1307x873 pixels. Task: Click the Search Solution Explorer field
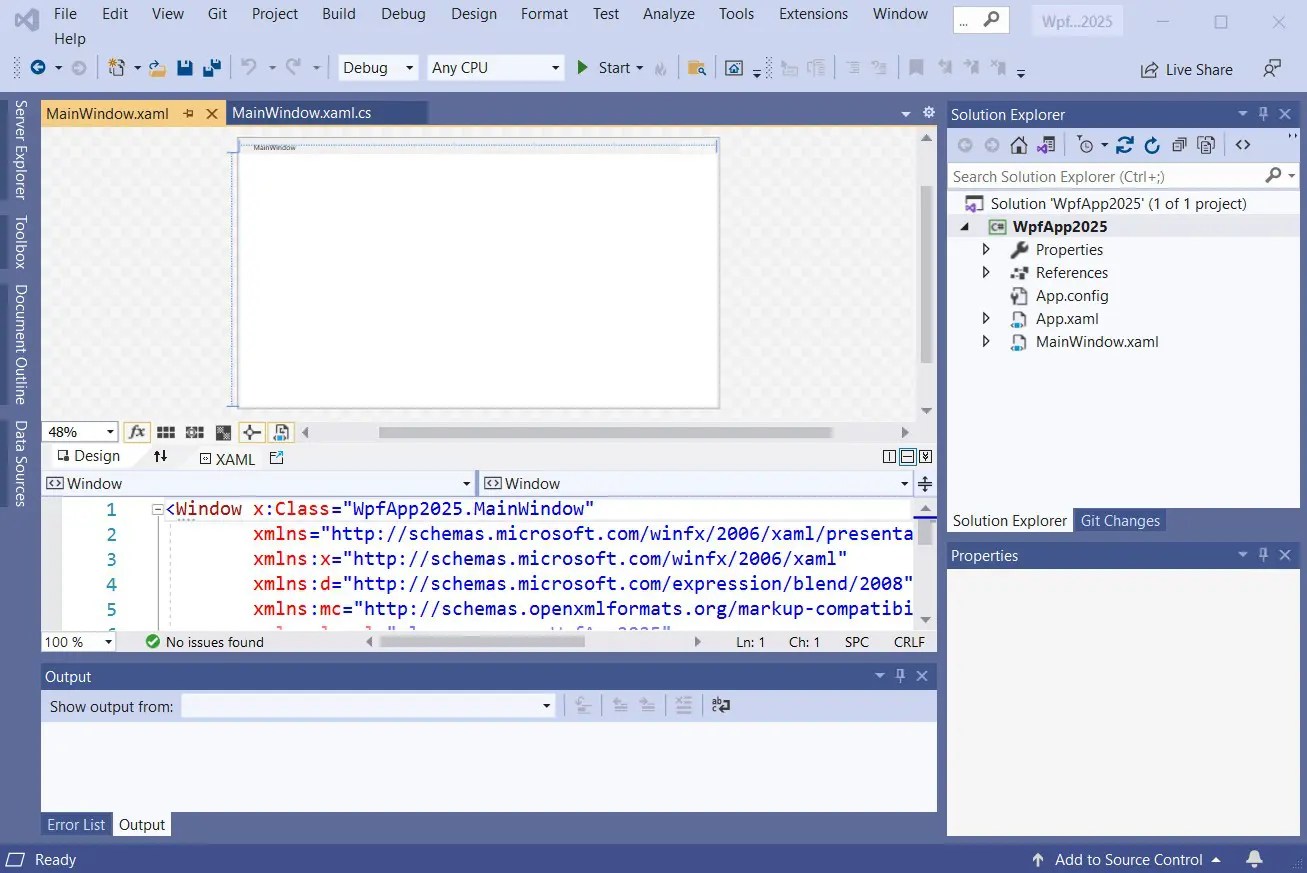click(x=1122, y=176)
